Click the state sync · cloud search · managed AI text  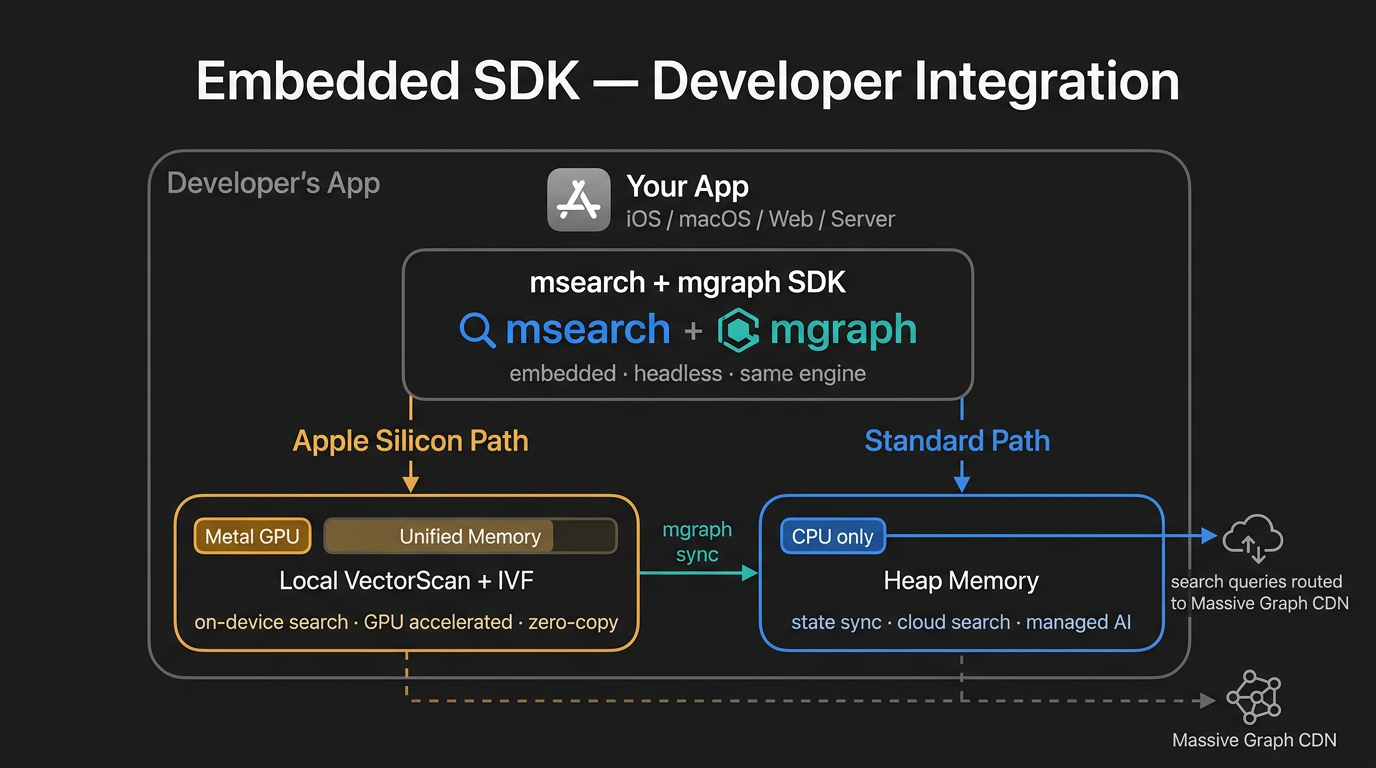tap(961, 622)
